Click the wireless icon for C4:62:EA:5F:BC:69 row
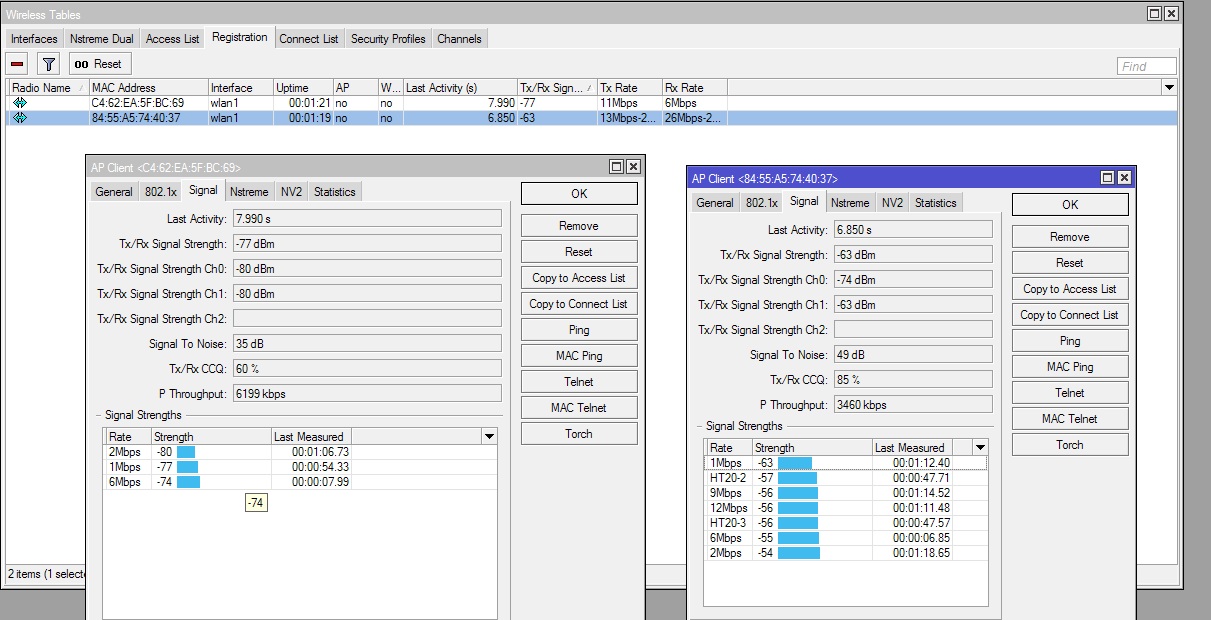The height and width of the screenshot is (620, 1211). coord(20,103)
